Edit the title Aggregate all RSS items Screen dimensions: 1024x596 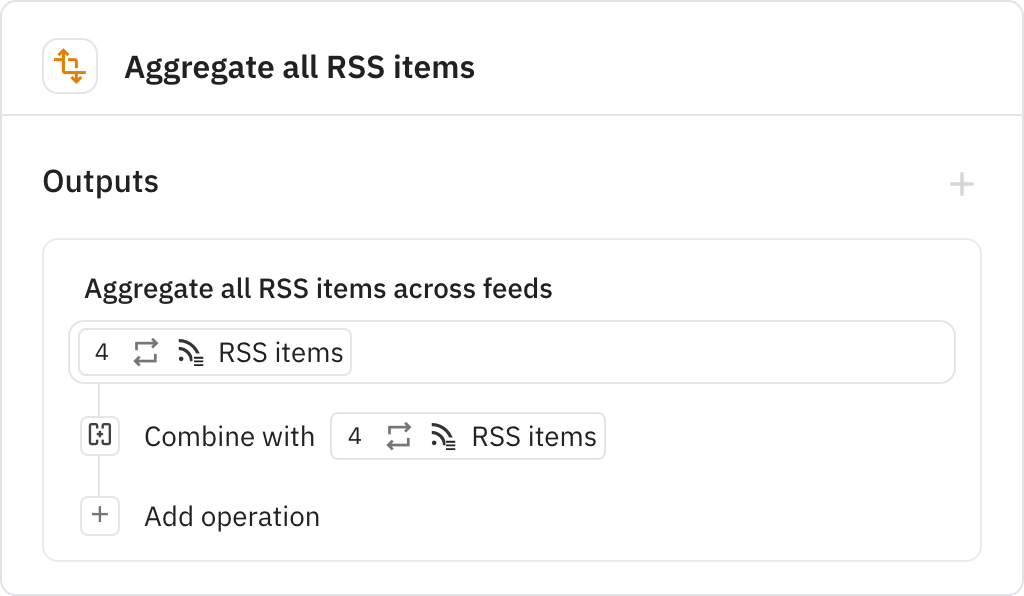click(299, 67)
